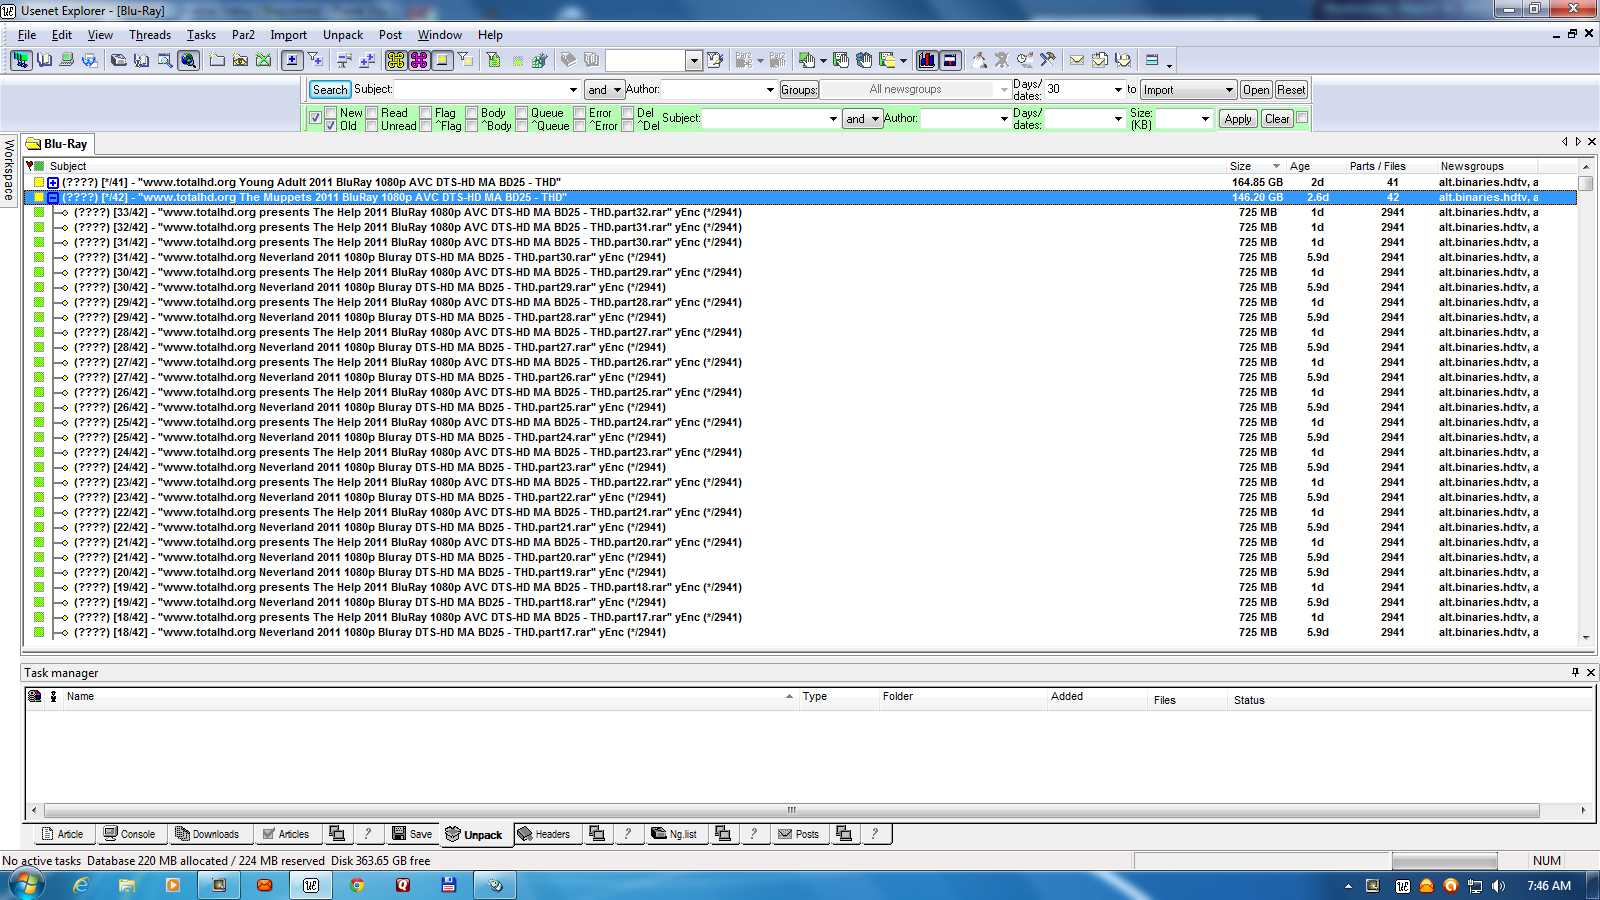The image size is (1600, 900).
Task: Click the bar chart icon in toolbar
Action: [x=927, y=60]
